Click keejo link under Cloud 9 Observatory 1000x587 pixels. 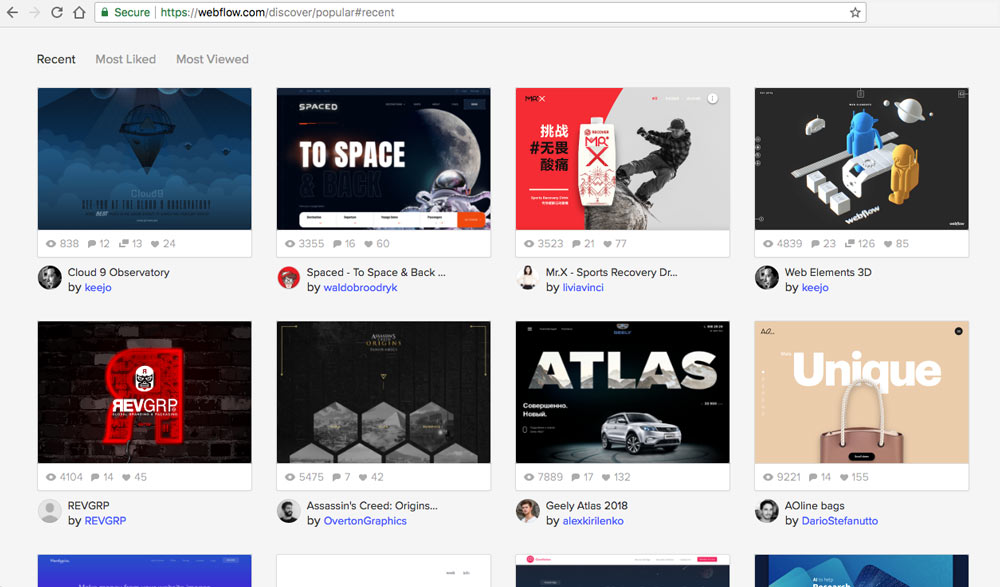tap(98, 287)
